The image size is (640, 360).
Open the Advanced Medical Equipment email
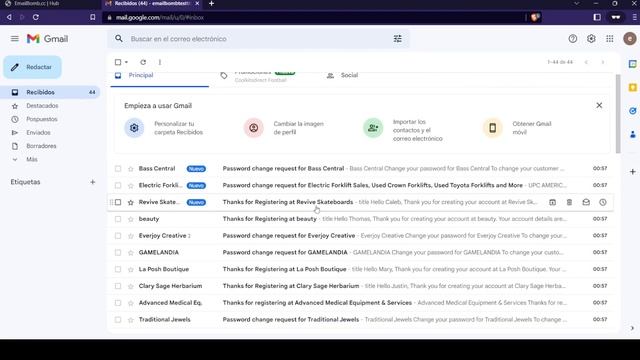coord(361,303)
